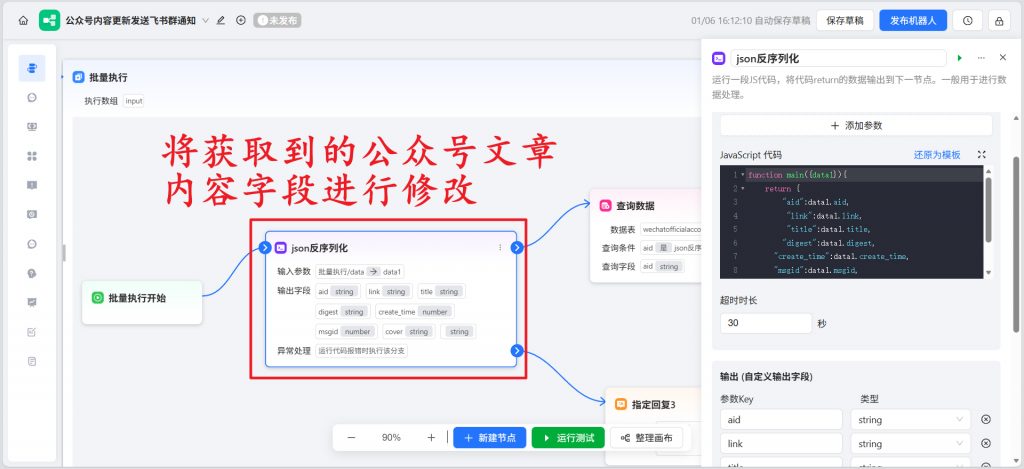Screen dimensions: 1024x469
Task: Open version history clock icon
Action: 968,21
